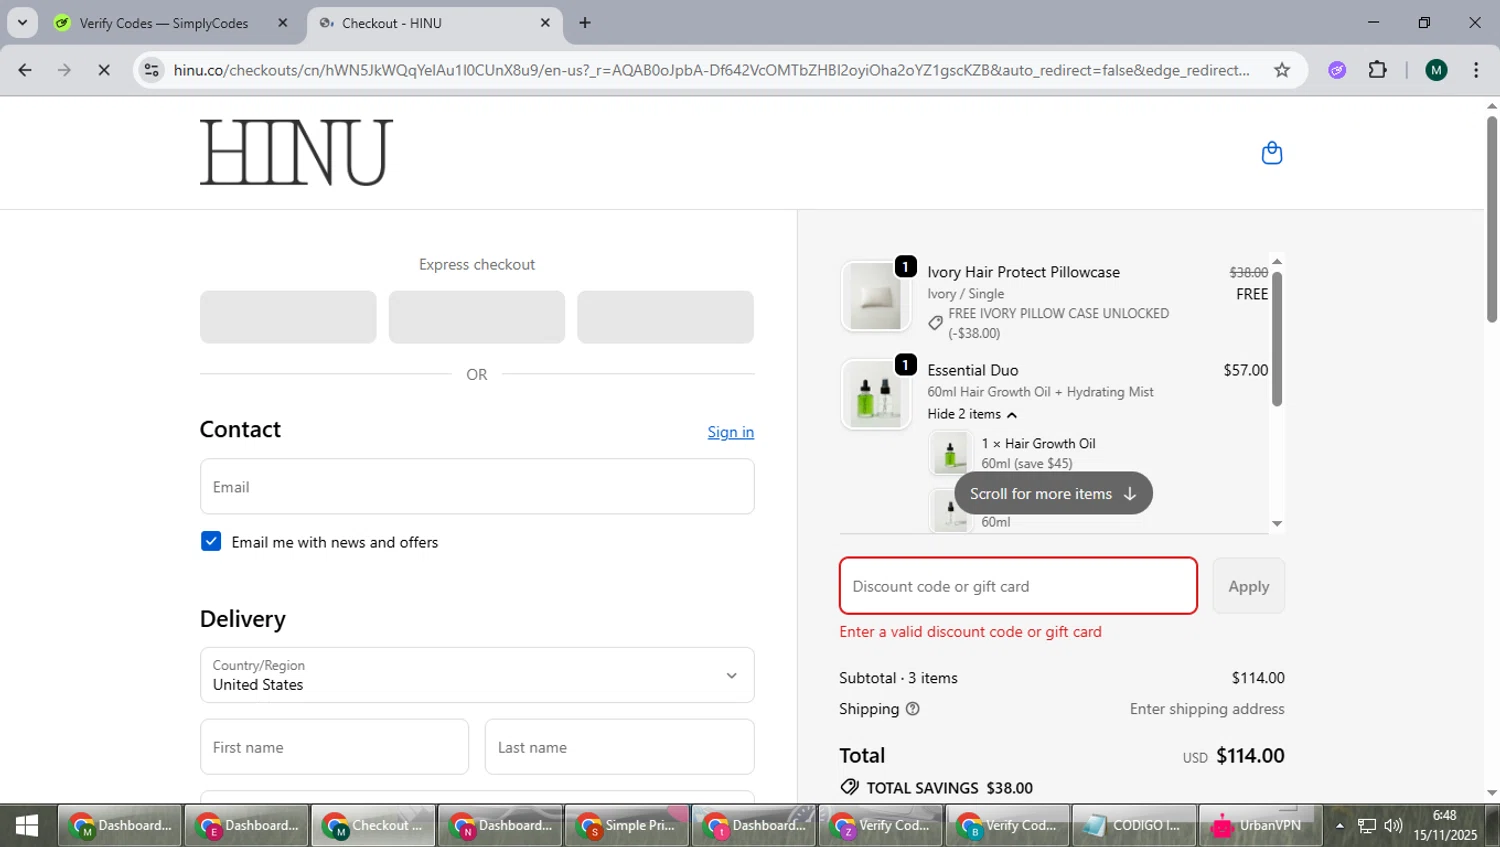The height and width of the screenshot is (847, 1500).
Task: Click volume icon in system tray
Action: 1393,826
